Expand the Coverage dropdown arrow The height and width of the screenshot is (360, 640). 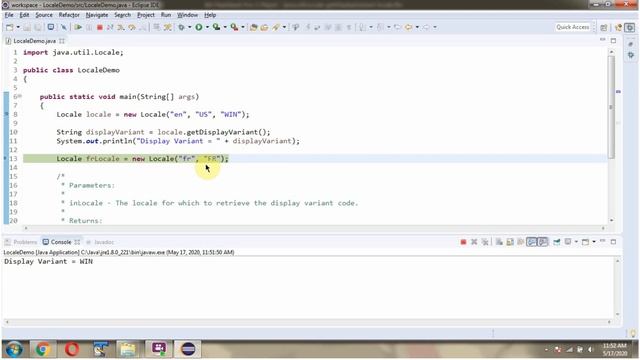pos(225,27)
